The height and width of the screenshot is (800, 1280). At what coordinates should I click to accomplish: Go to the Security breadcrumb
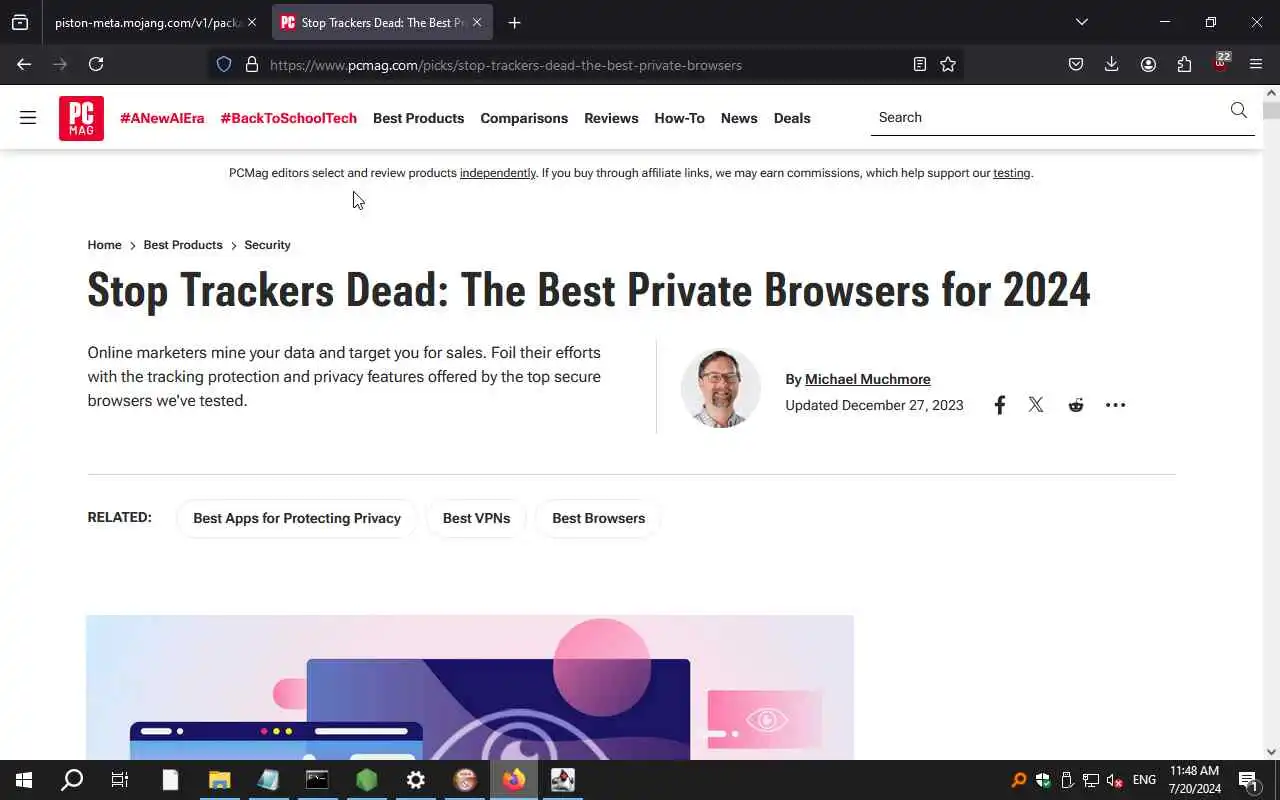tap(267, 245)
